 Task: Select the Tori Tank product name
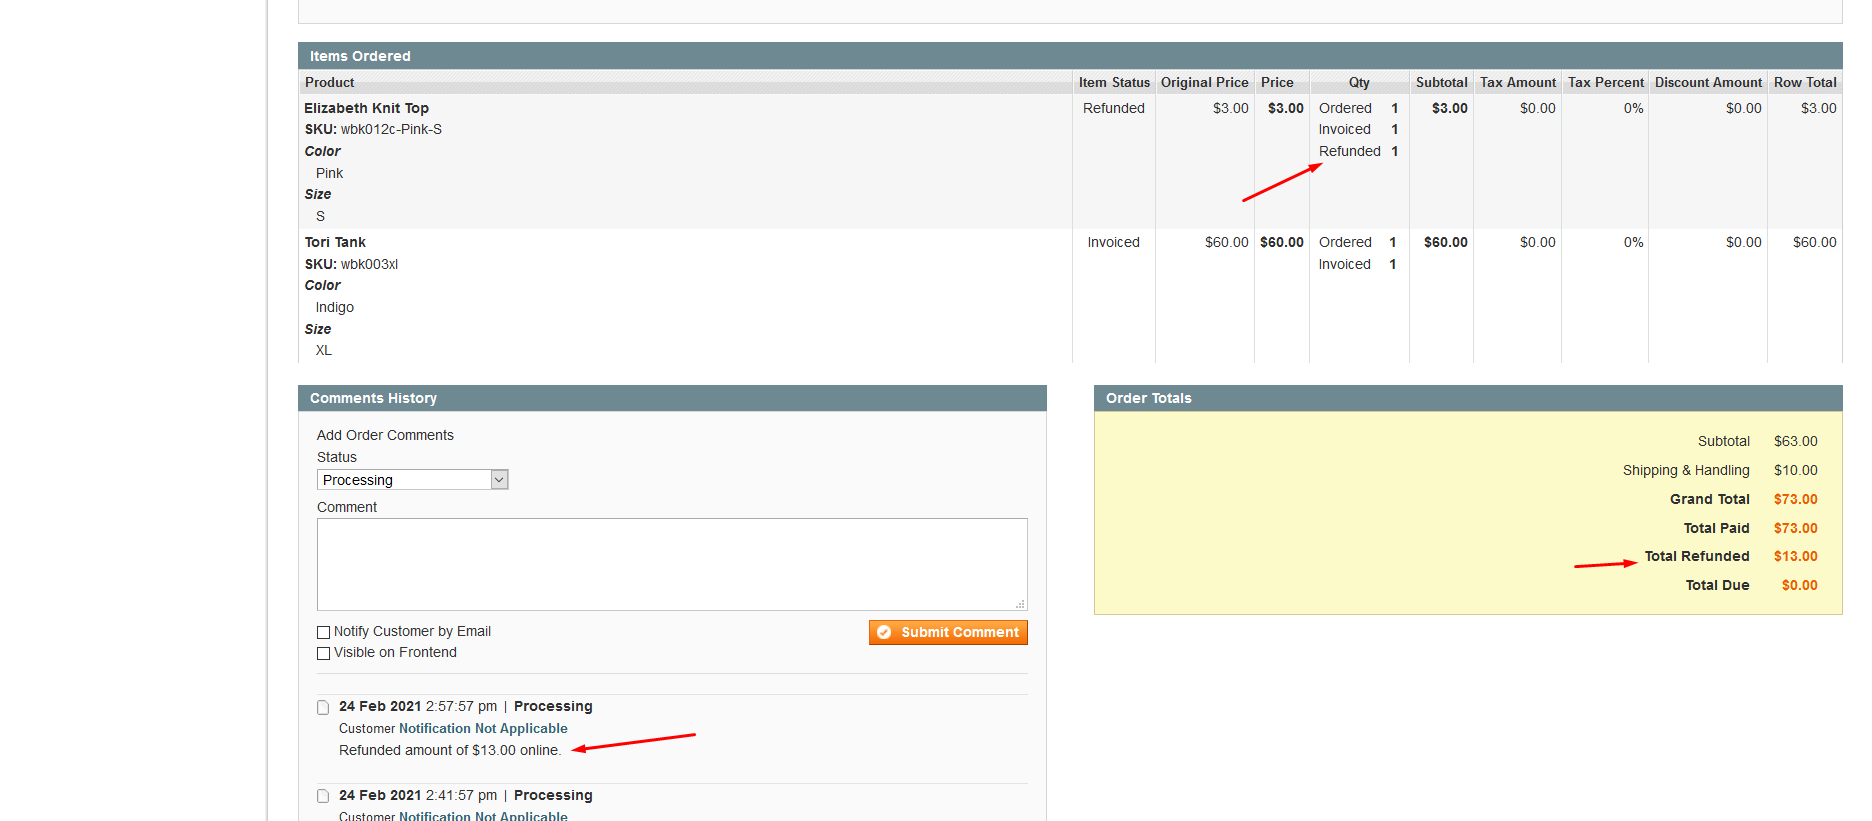[x=335, y=242]
